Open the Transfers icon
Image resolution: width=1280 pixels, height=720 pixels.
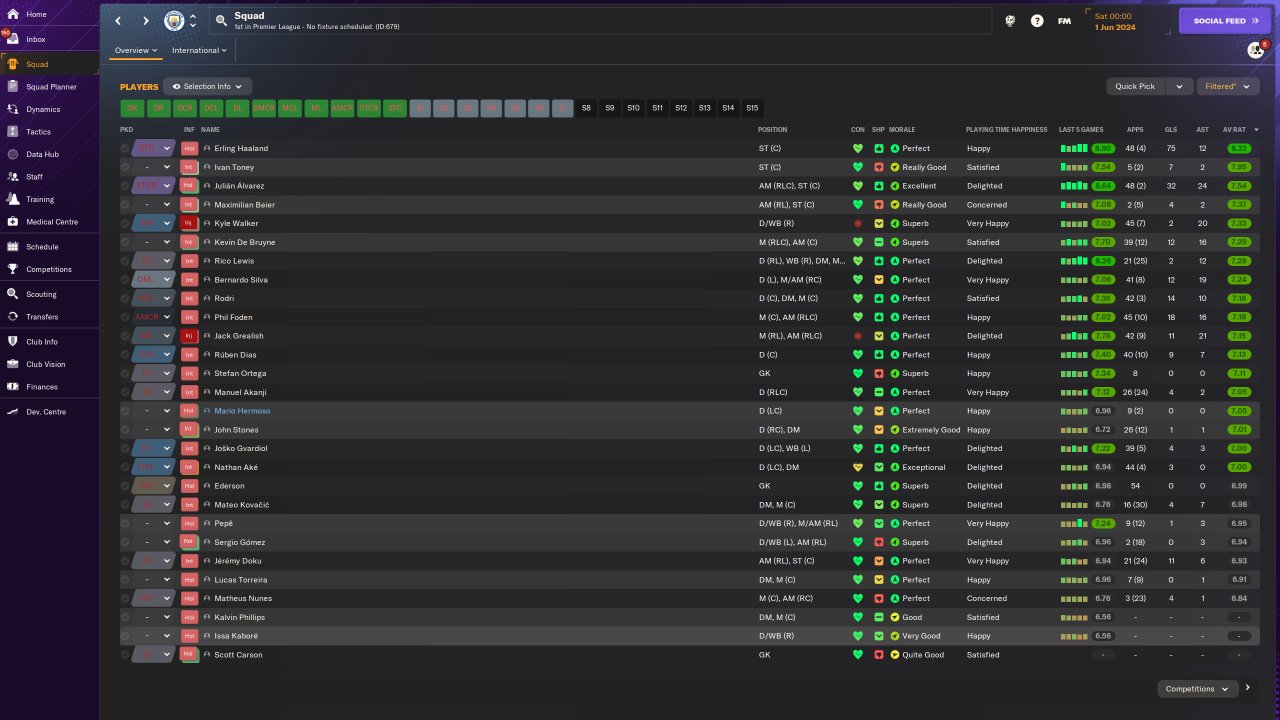tap(12, 317)
